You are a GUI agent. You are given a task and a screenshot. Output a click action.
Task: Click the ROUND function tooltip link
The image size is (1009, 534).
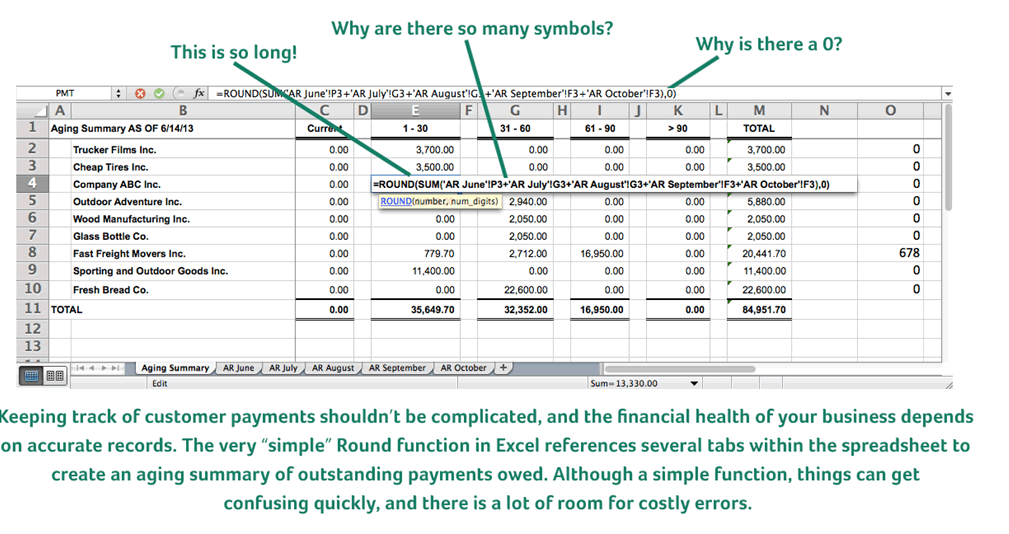[396, 201]
